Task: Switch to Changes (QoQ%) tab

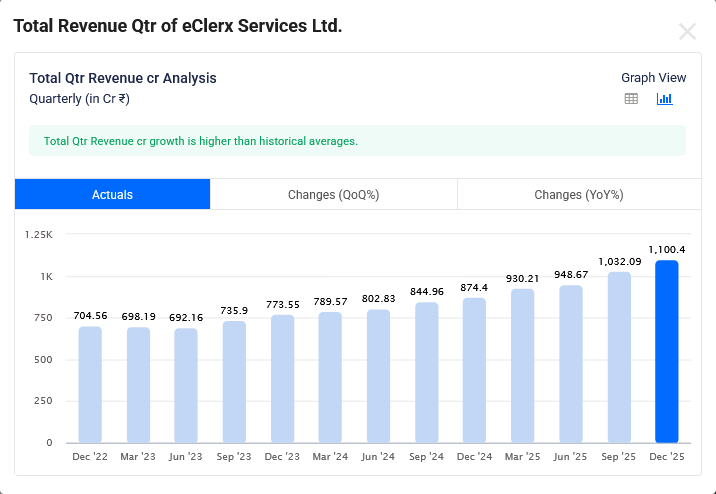Action: (333, 194)
